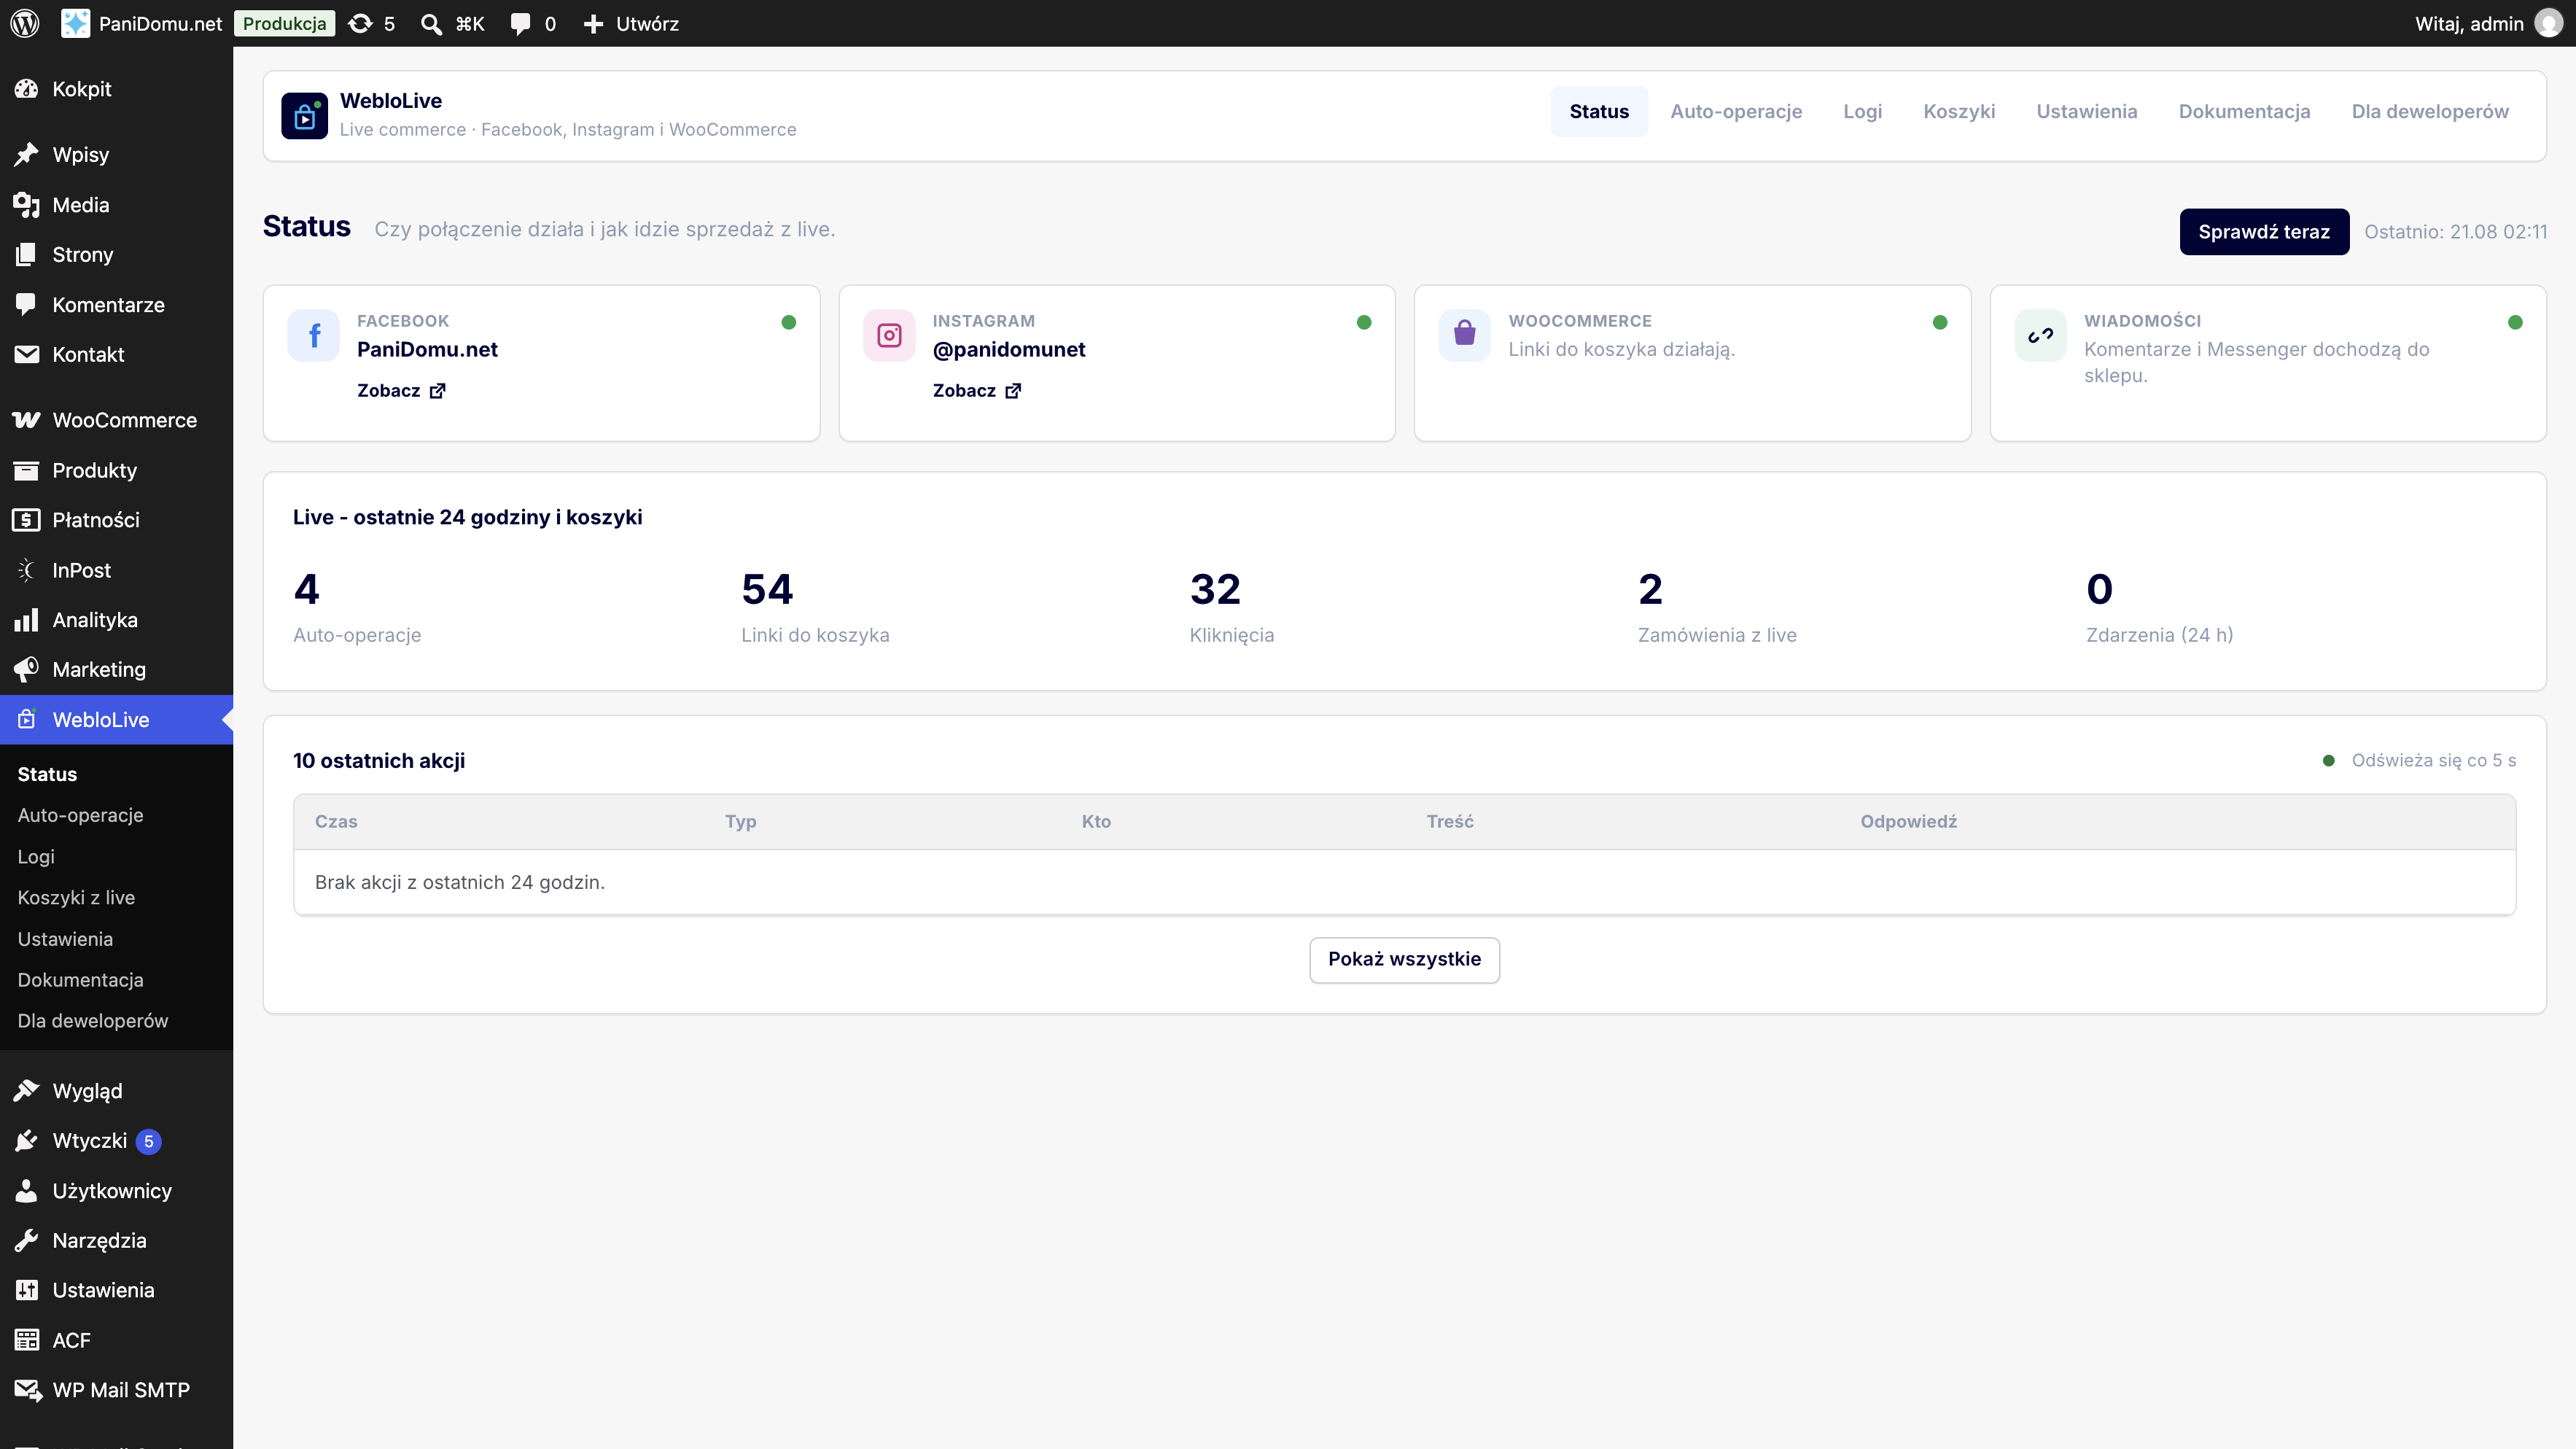
Task: Open Dla deweloperów in sidebar submenu
Action: (x=92, y=1021)
